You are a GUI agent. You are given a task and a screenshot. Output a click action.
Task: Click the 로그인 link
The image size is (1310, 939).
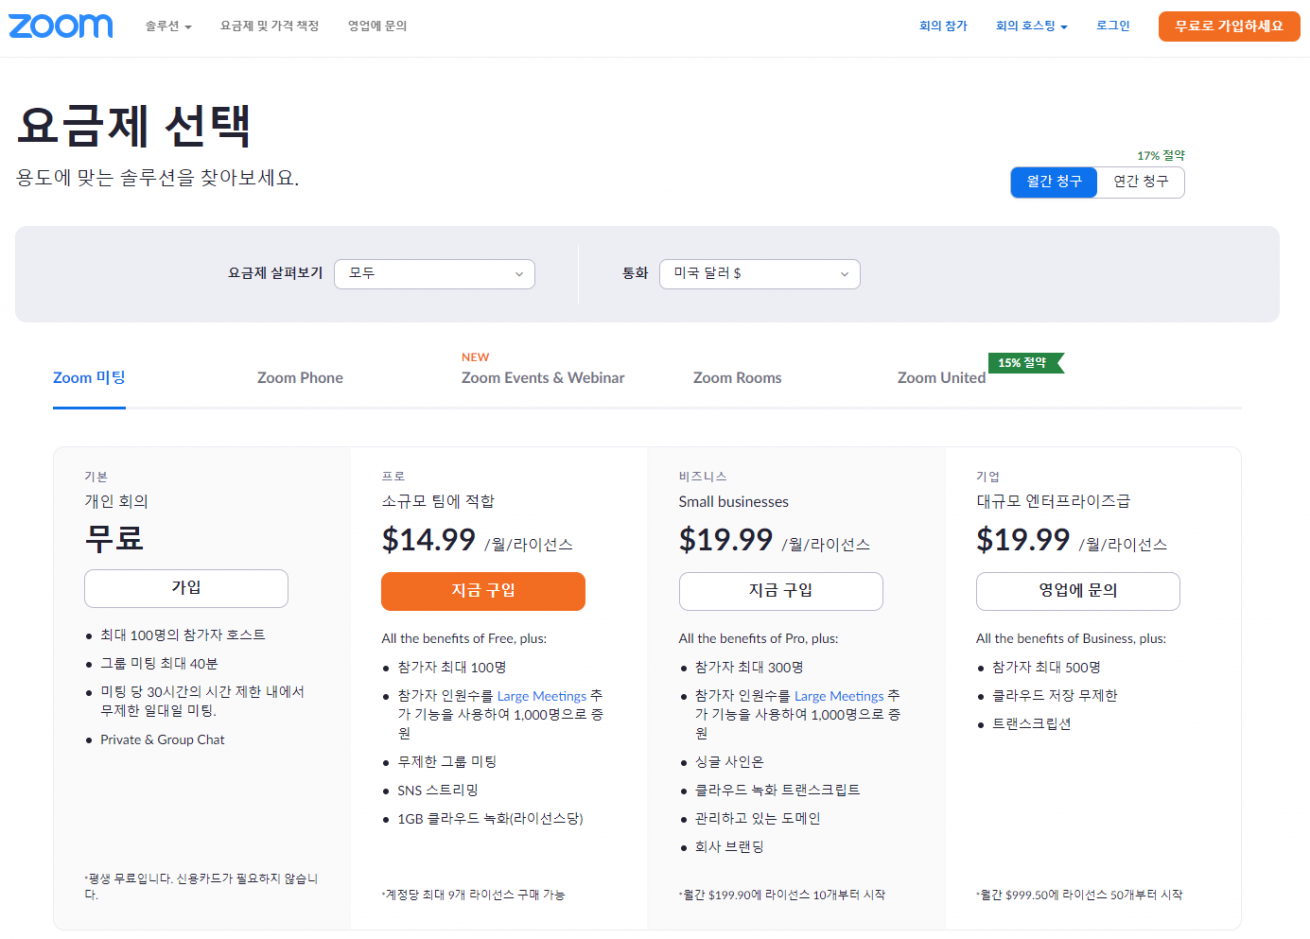click(x=1112, y=26)
